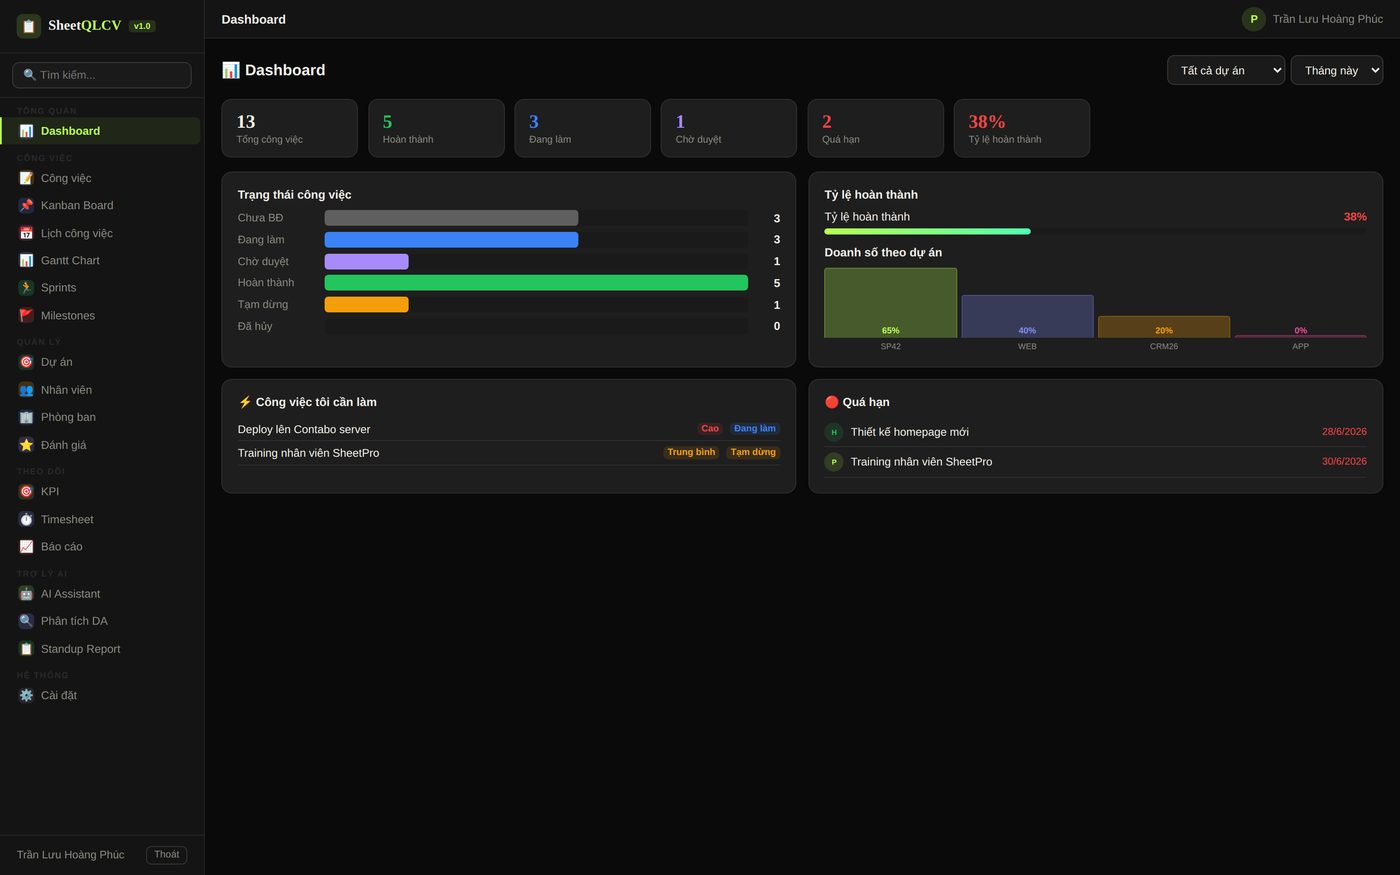
Task: Click user avatar P in header
Action: (1254, 19)
